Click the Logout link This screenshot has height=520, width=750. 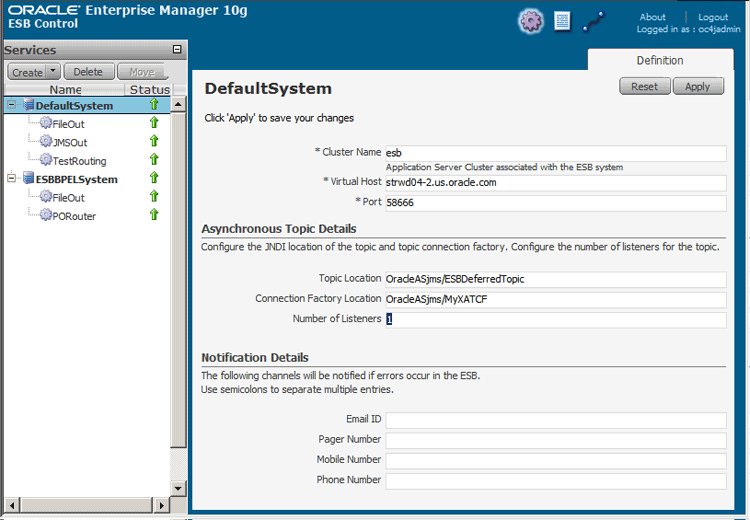[713, 17]
